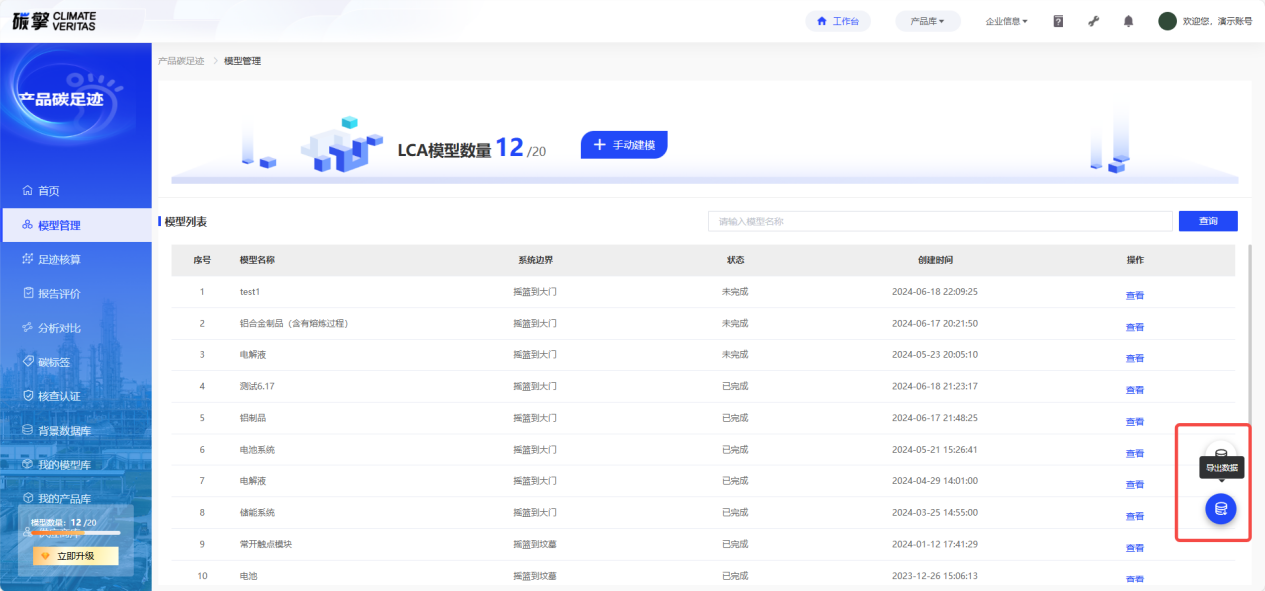This screenshot has width=1265, height=591.
Task: Click the 测试6.17 model name
Action: pyautogui.click(x=257, y=387)
